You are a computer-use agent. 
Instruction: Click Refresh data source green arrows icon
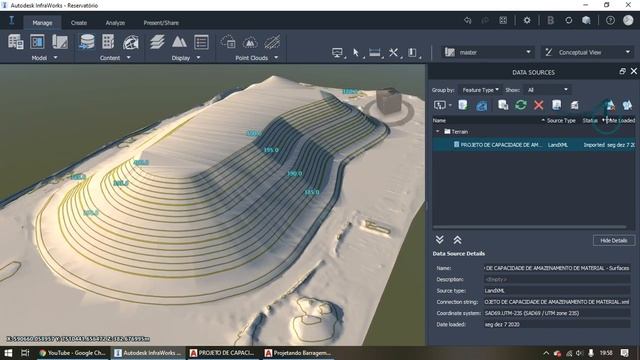[521, 105]
